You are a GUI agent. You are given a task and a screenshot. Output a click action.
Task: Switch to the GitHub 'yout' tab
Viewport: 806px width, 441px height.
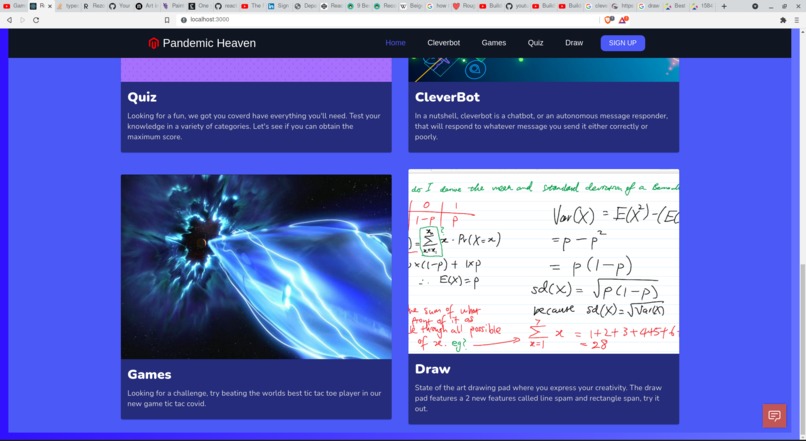[x=518, y=6]
